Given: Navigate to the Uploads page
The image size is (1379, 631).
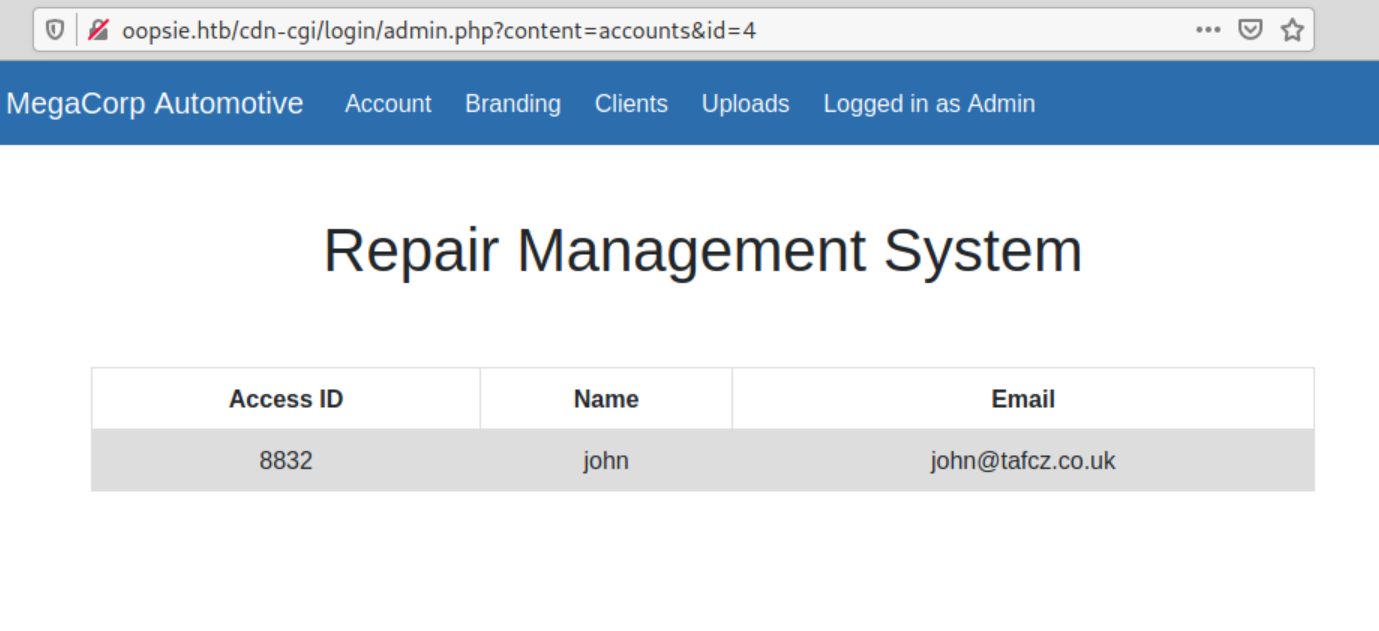Looking at the screenshot, I should [745, 104].
